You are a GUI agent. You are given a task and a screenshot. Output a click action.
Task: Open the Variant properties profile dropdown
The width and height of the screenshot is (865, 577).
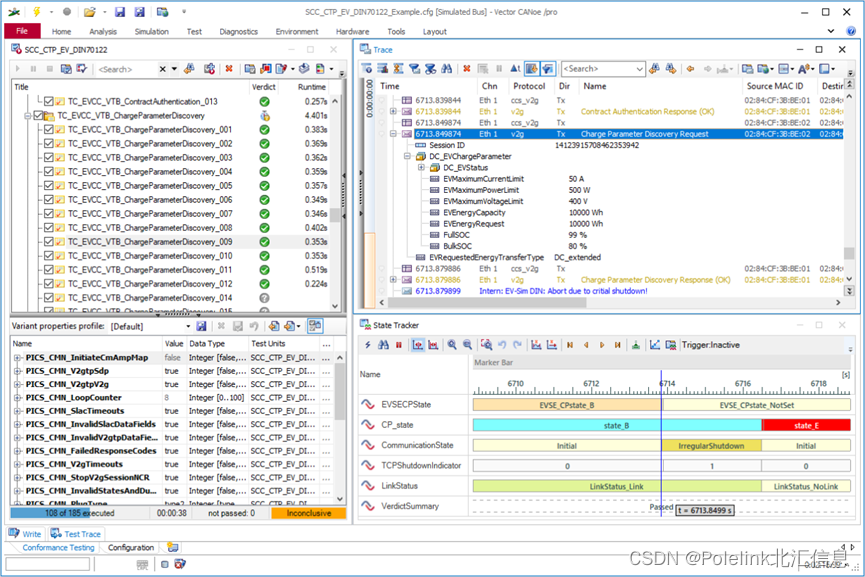186,326
